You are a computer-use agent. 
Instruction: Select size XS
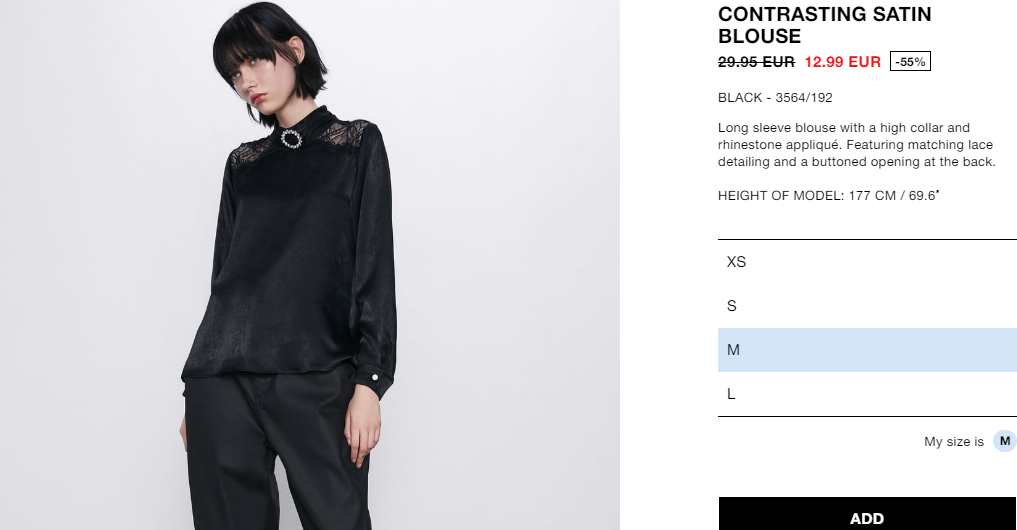coord(867,262)
